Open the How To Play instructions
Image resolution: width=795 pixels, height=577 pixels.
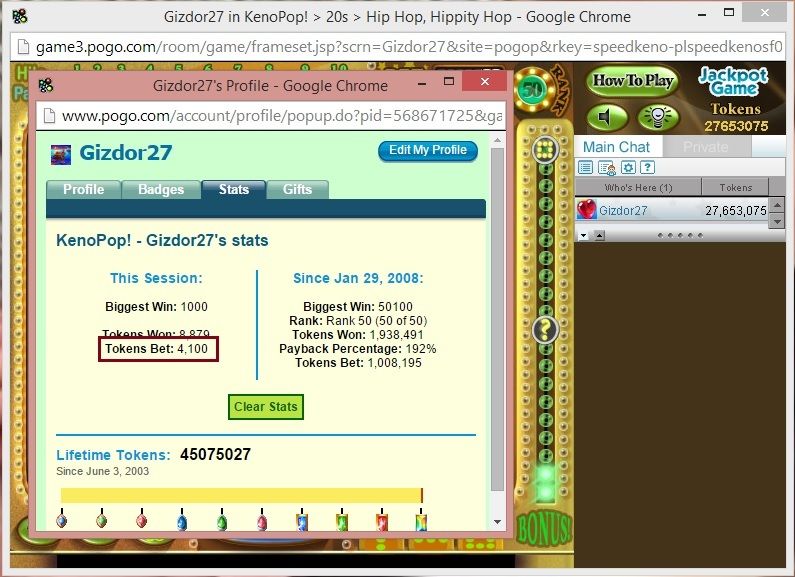pyautogui.click(x=633, y=81)
